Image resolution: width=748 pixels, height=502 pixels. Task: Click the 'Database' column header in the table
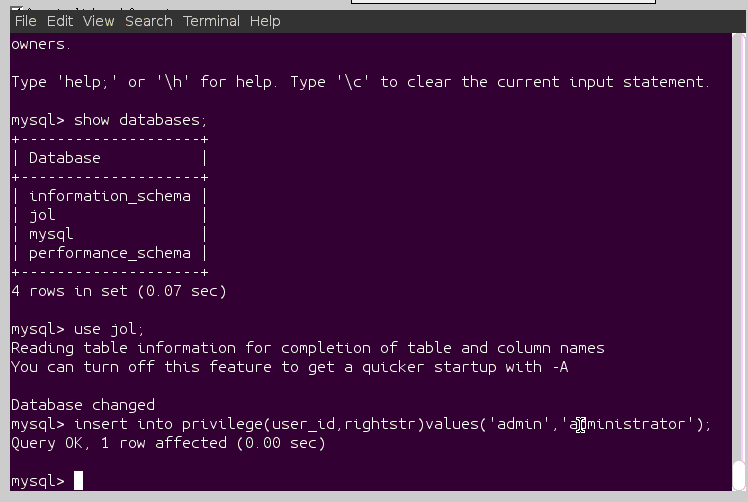(x=65, y=158)
